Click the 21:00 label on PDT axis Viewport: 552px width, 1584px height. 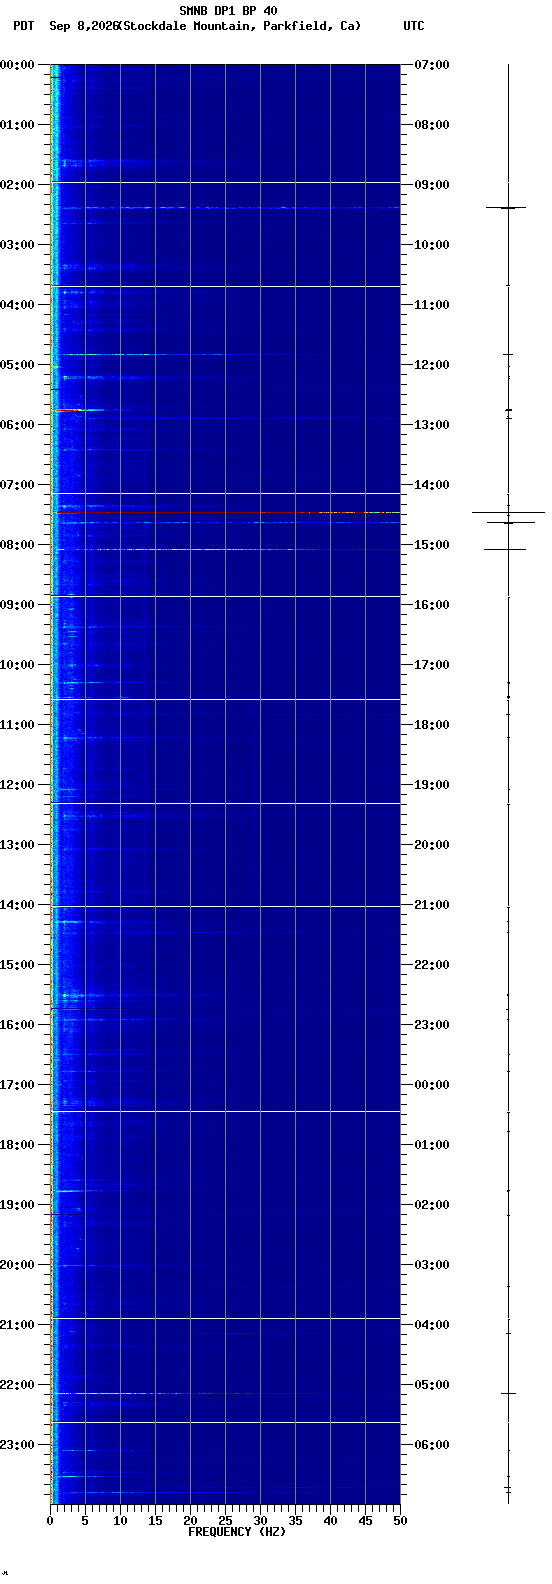click(18, 1325)
